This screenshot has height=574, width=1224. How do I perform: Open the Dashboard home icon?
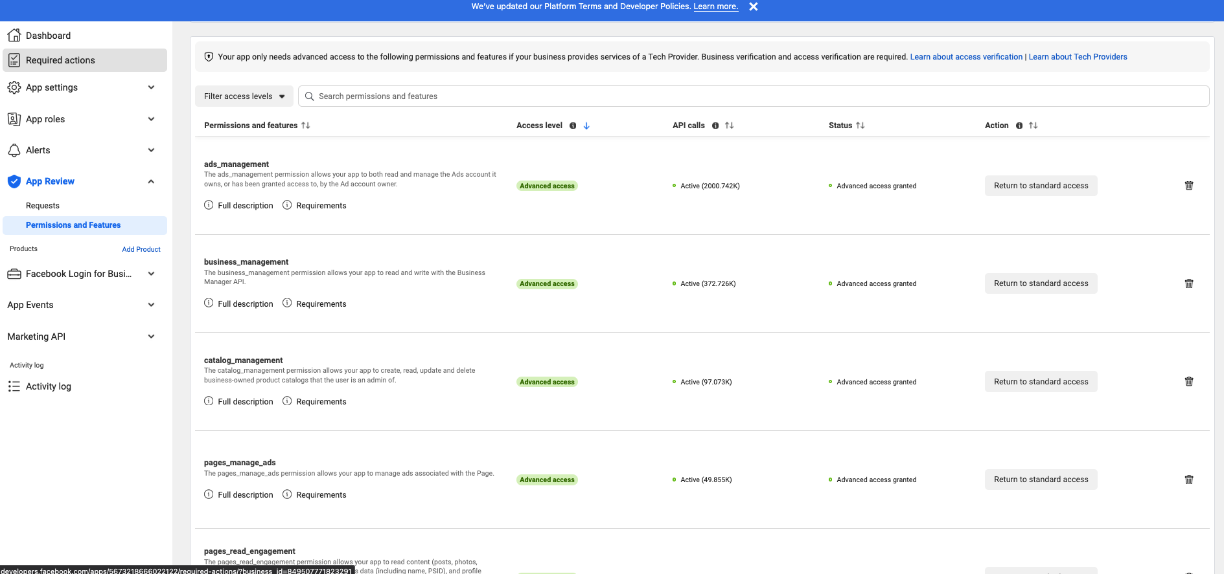[14, 36]
